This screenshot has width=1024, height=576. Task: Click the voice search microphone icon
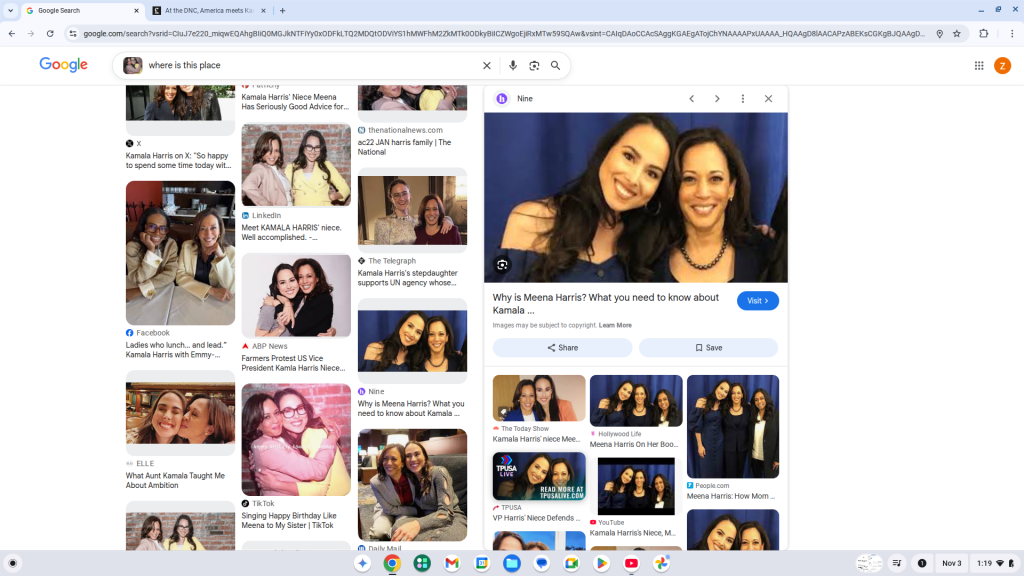pyautogui.click(x=513, y=65)
